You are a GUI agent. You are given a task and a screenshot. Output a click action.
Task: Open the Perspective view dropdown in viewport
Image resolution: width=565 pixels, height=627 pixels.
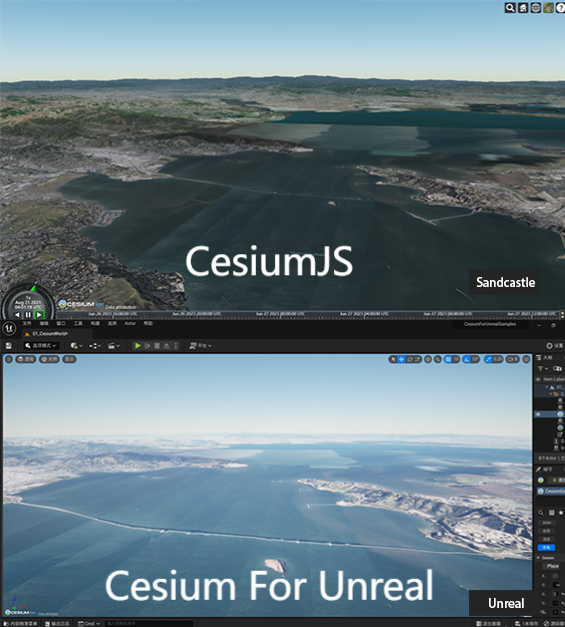click(x=26, y=359)
